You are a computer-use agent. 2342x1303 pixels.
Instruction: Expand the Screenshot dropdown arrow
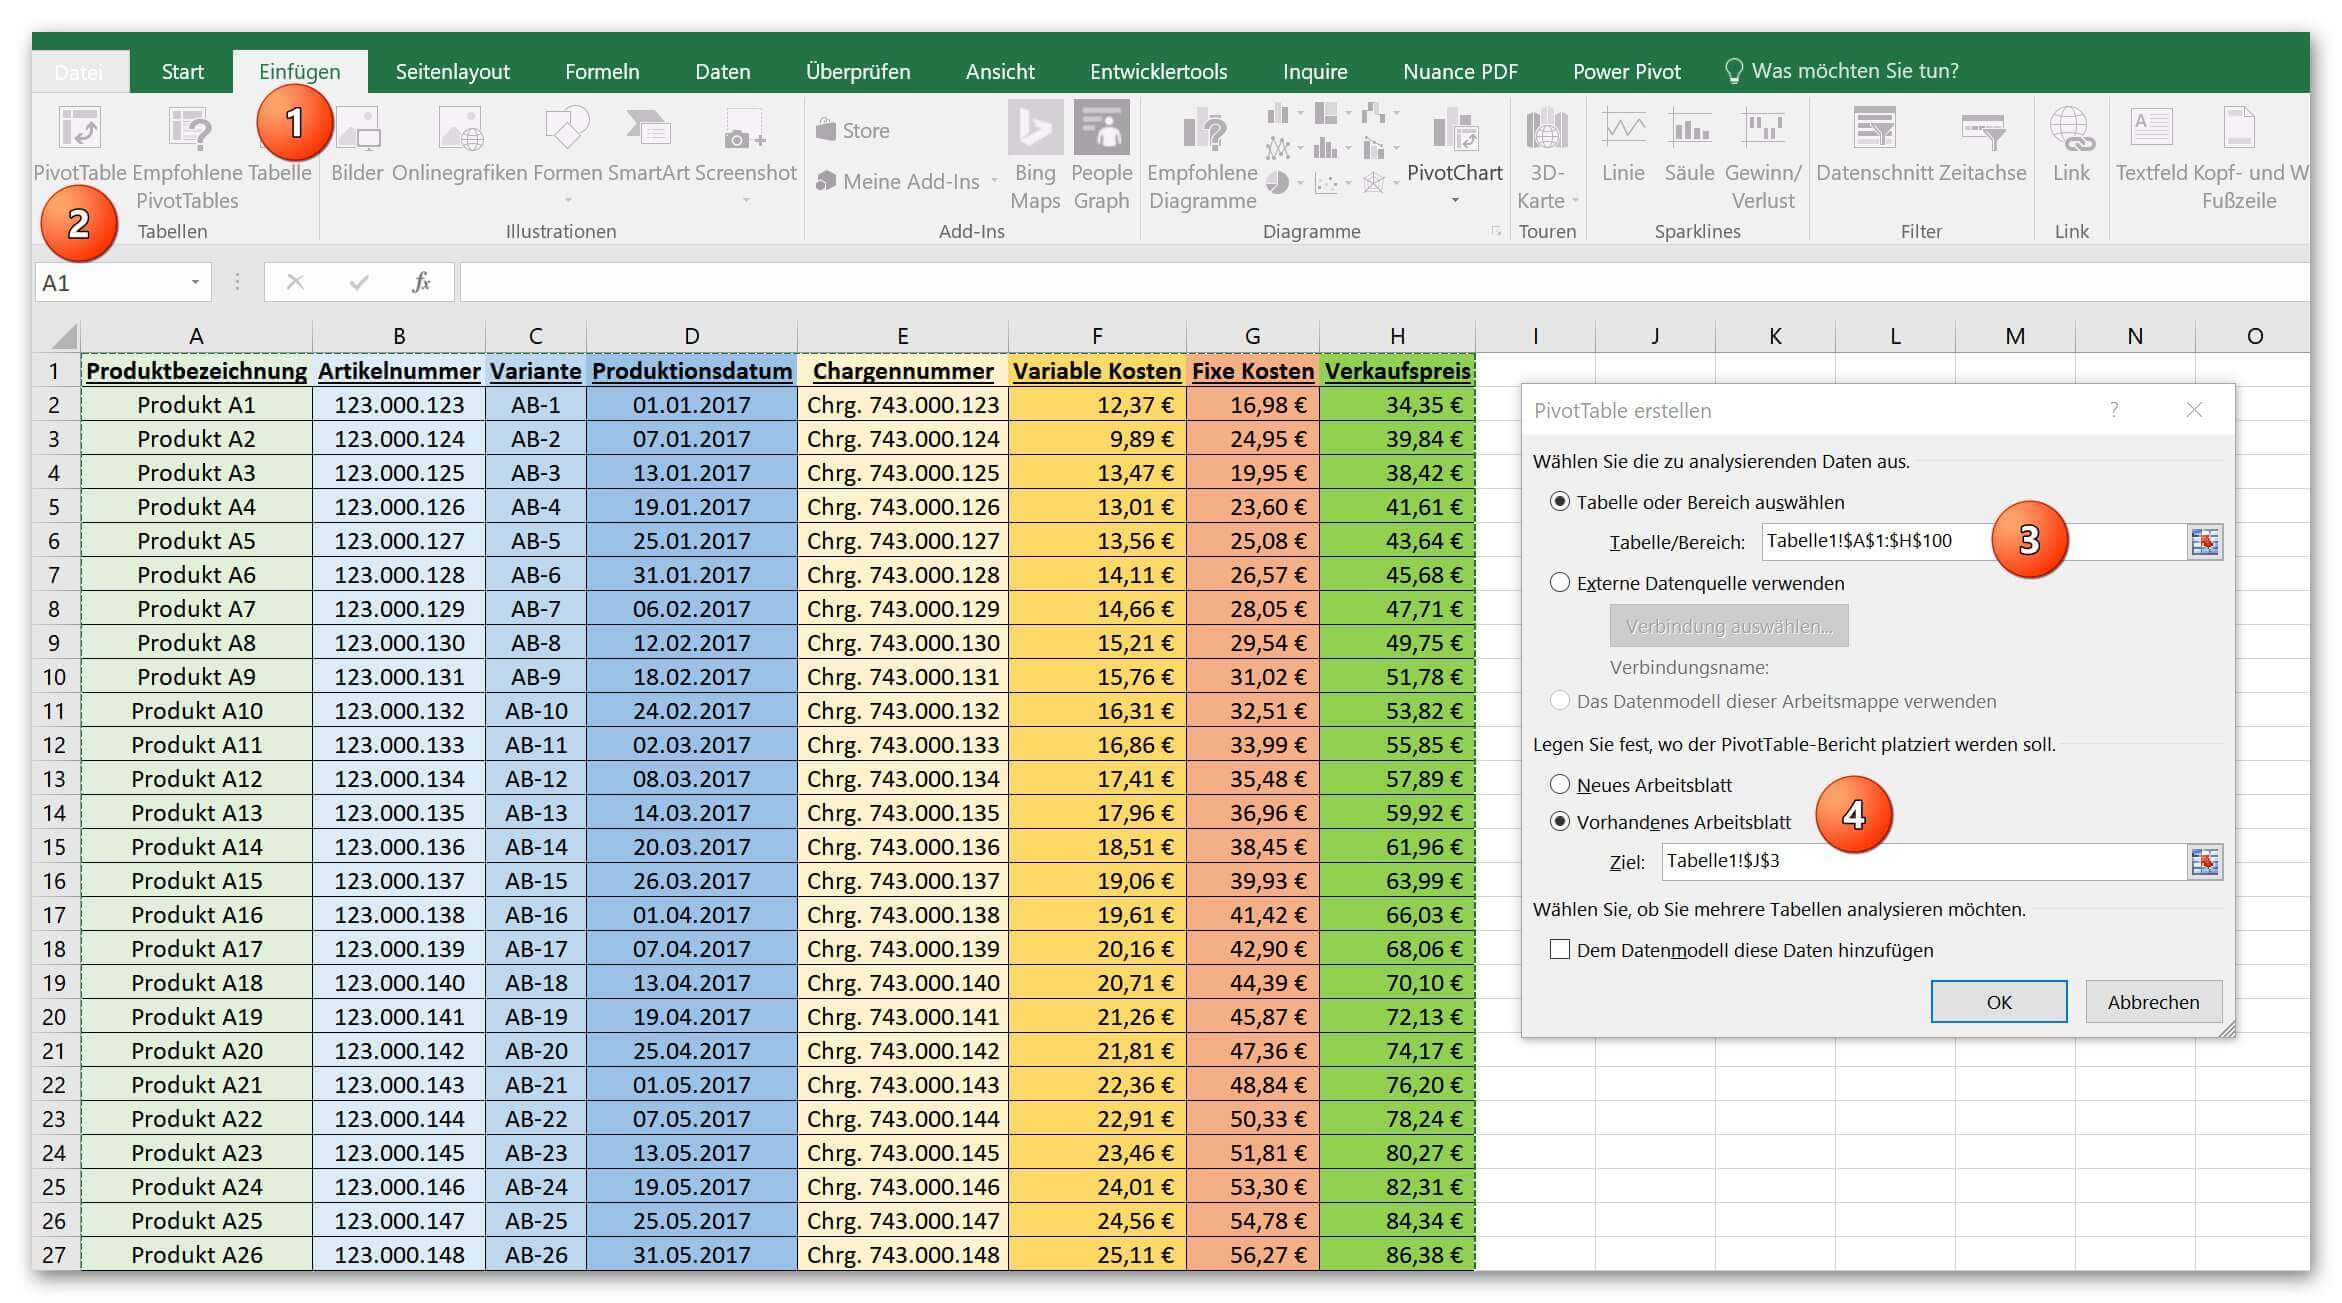coord(746,201)
